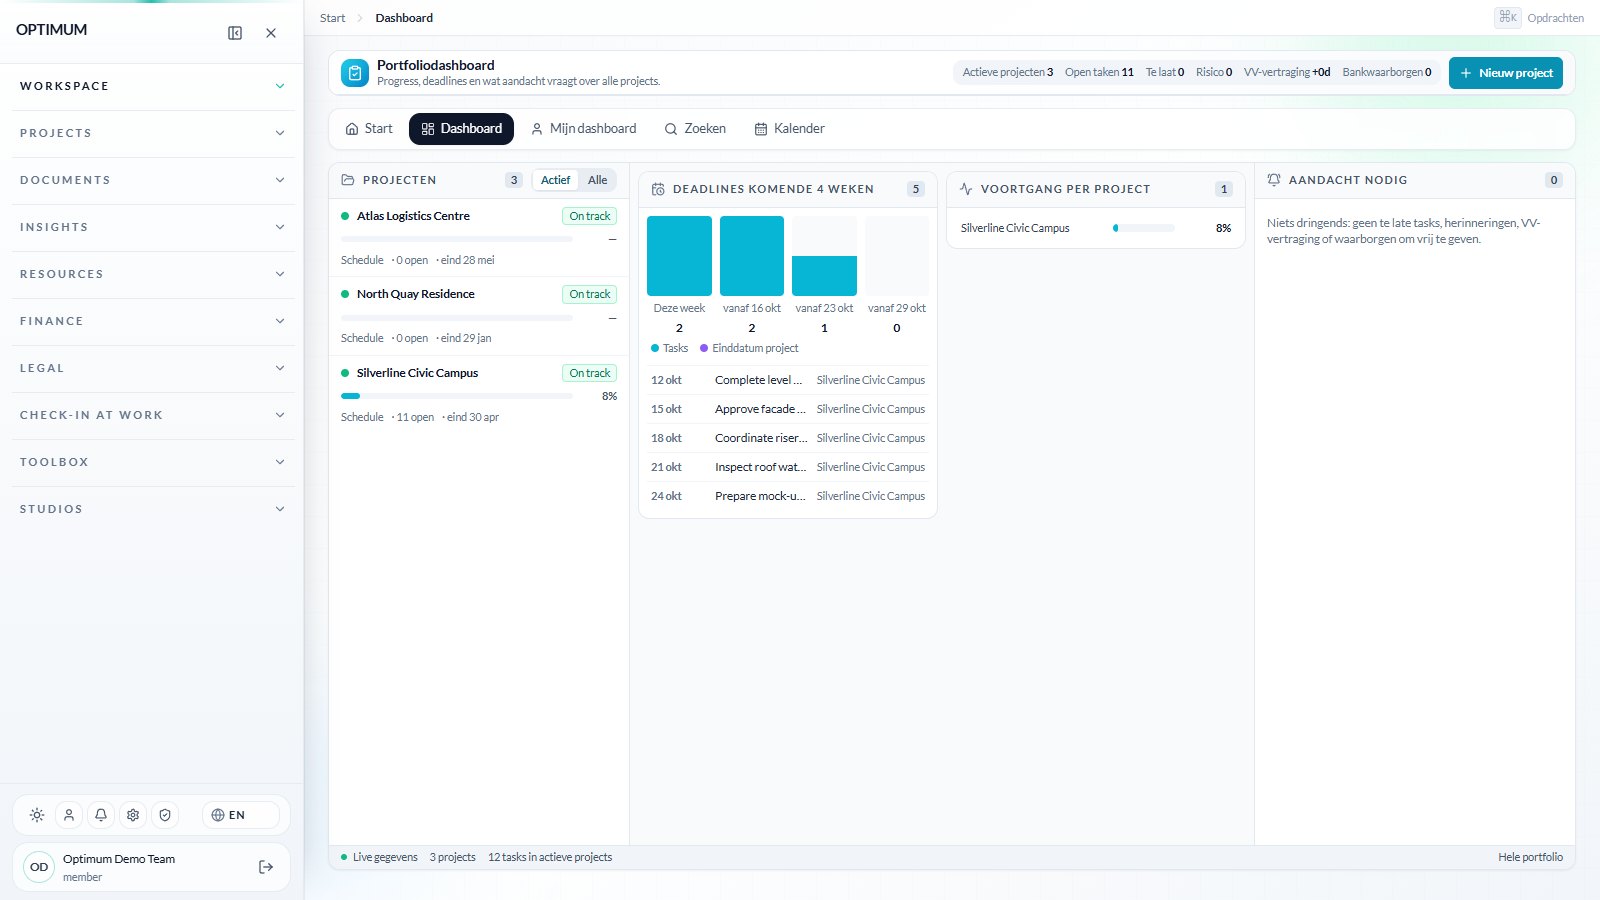Screen dimensions: 1600x900
Task: Click the command-K shortcut icon
Action: point(1508,17)
